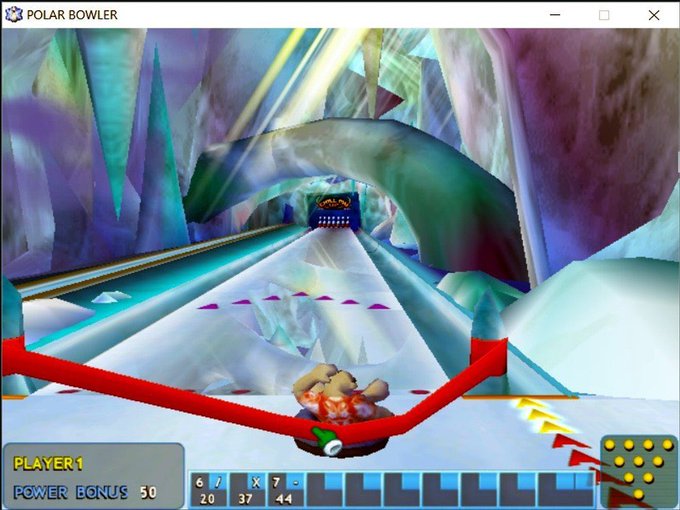Click the first ball score 6
The width and height of the screenshot is (680, 510).
tap(199, 482)
